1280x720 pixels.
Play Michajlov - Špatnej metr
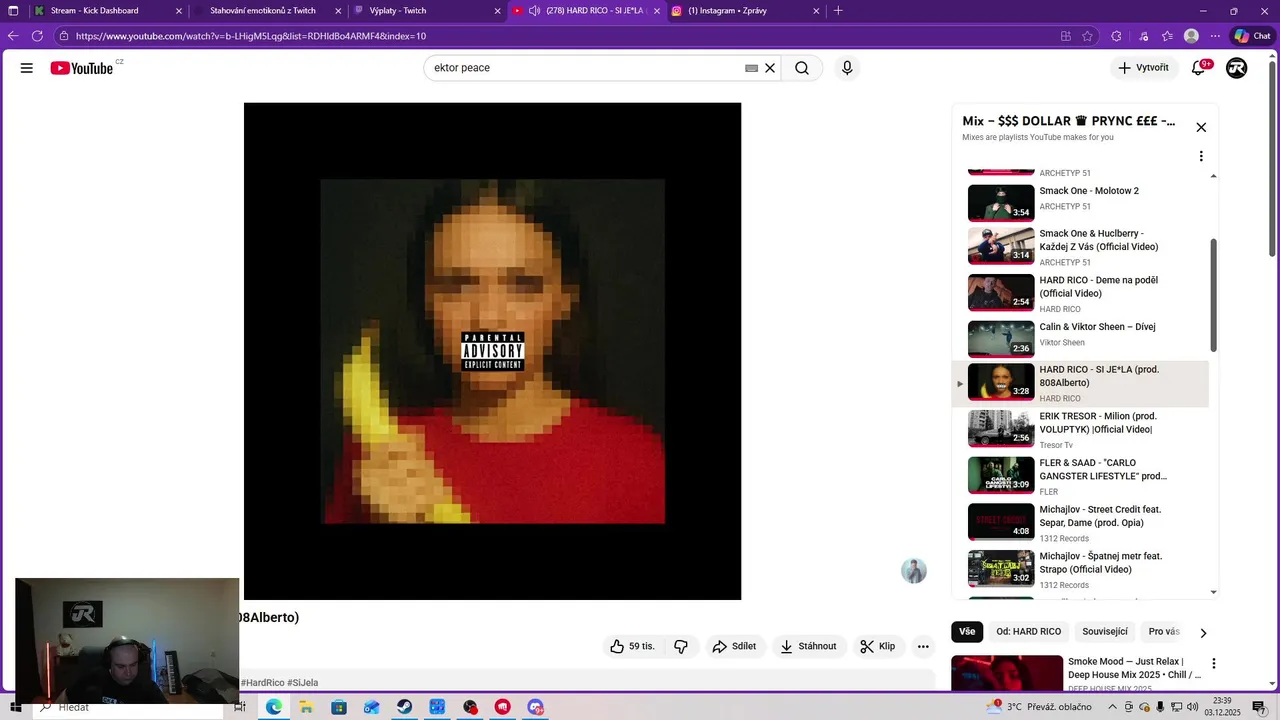(1080, 569)
